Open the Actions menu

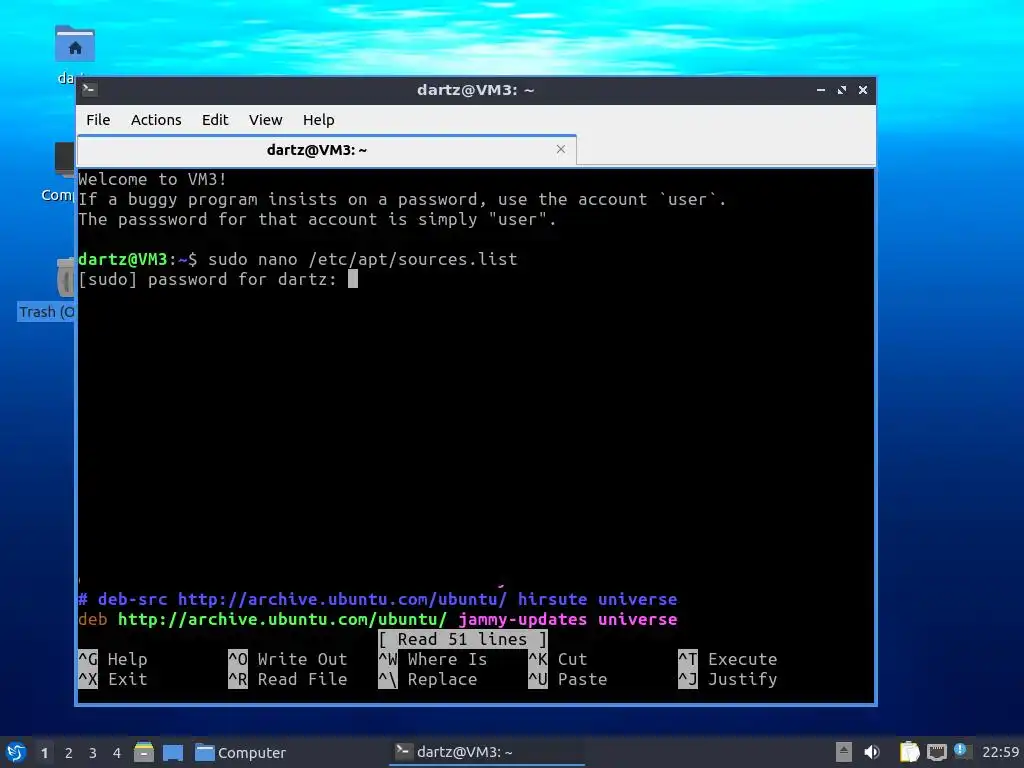pyautogui.click(x=156, y=120)
